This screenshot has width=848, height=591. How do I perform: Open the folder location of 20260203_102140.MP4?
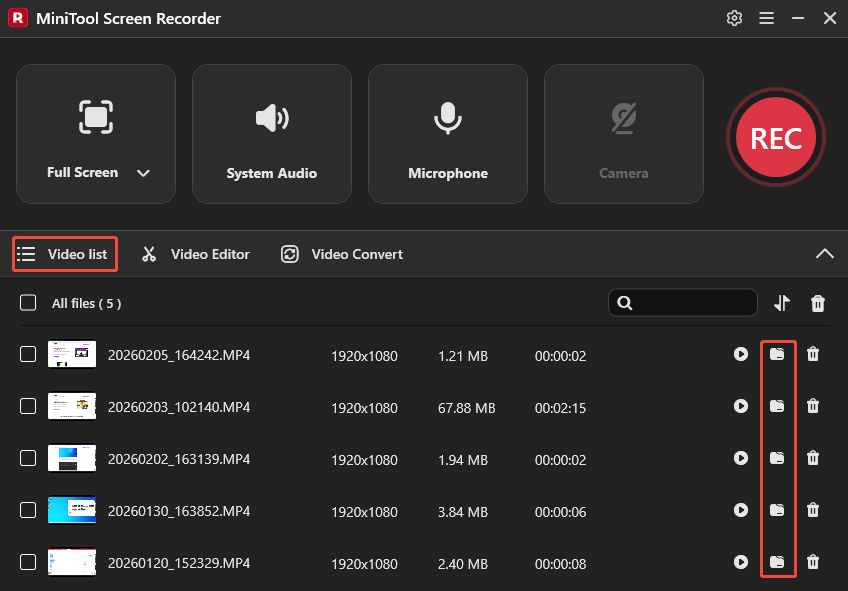pos(778,406)
